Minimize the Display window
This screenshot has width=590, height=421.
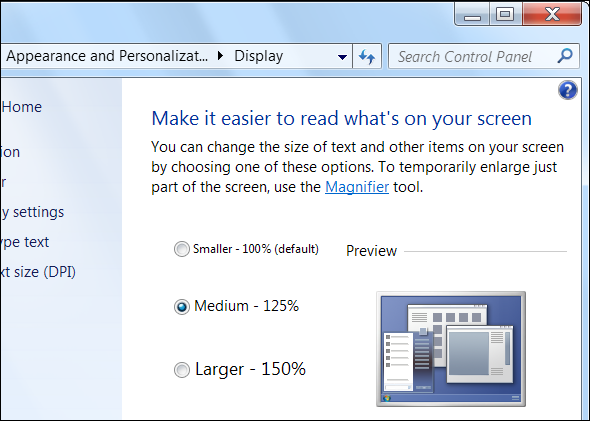click(472, 14)
